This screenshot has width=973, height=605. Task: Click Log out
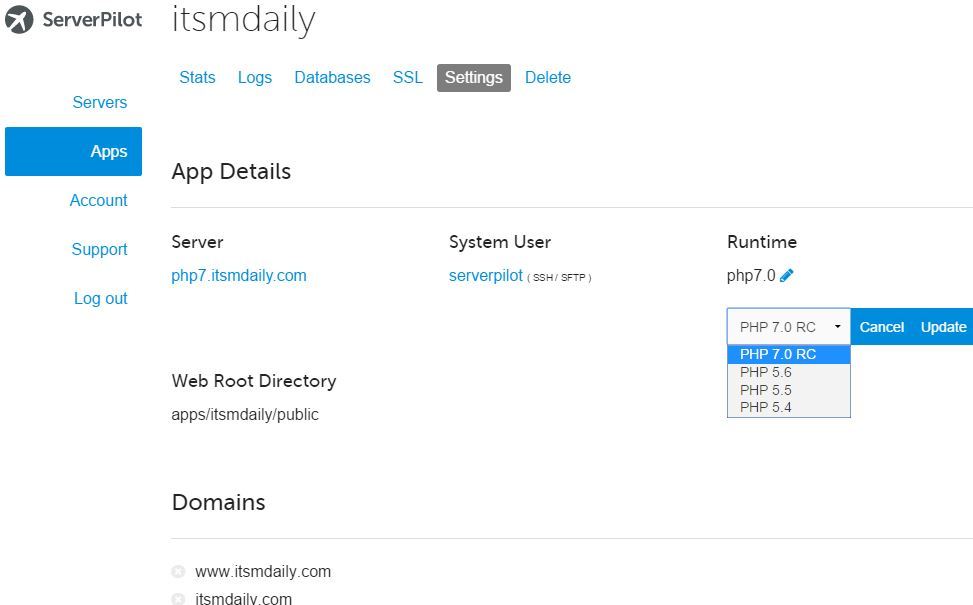coord(100,298)
